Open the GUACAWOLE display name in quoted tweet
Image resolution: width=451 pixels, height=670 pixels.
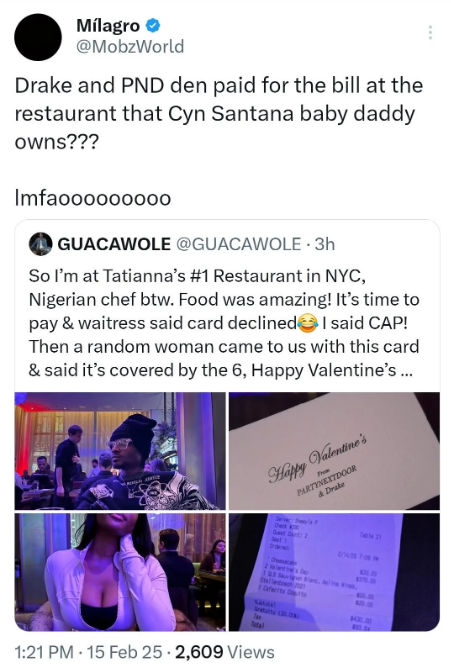[114, 244]
